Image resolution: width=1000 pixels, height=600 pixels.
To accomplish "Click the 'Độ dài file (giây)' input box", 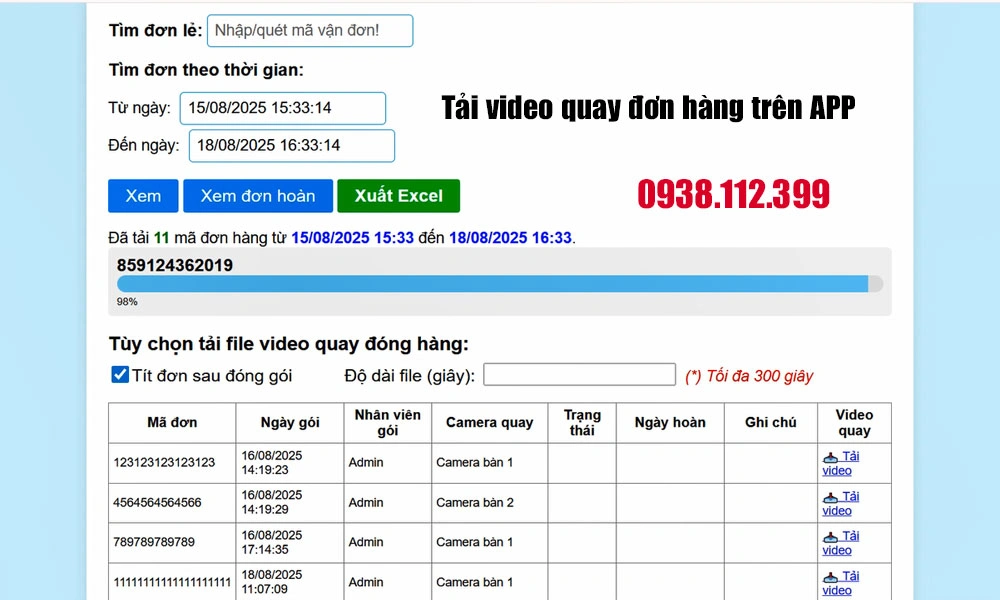I will click(580, 374).
